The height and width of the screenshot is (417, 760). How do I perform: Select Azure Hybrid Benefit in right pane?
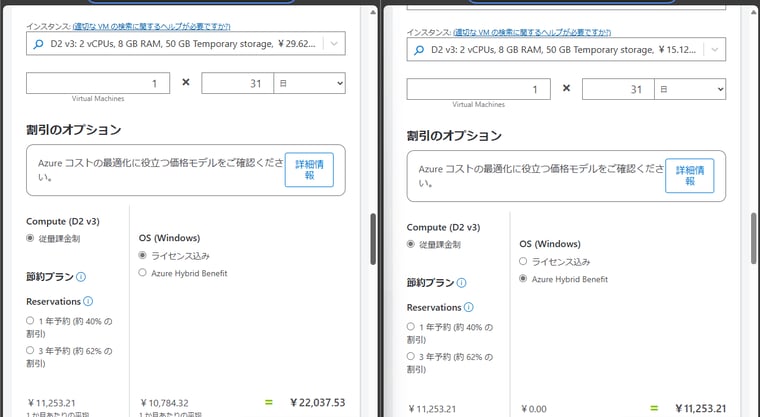click(523, 278)
